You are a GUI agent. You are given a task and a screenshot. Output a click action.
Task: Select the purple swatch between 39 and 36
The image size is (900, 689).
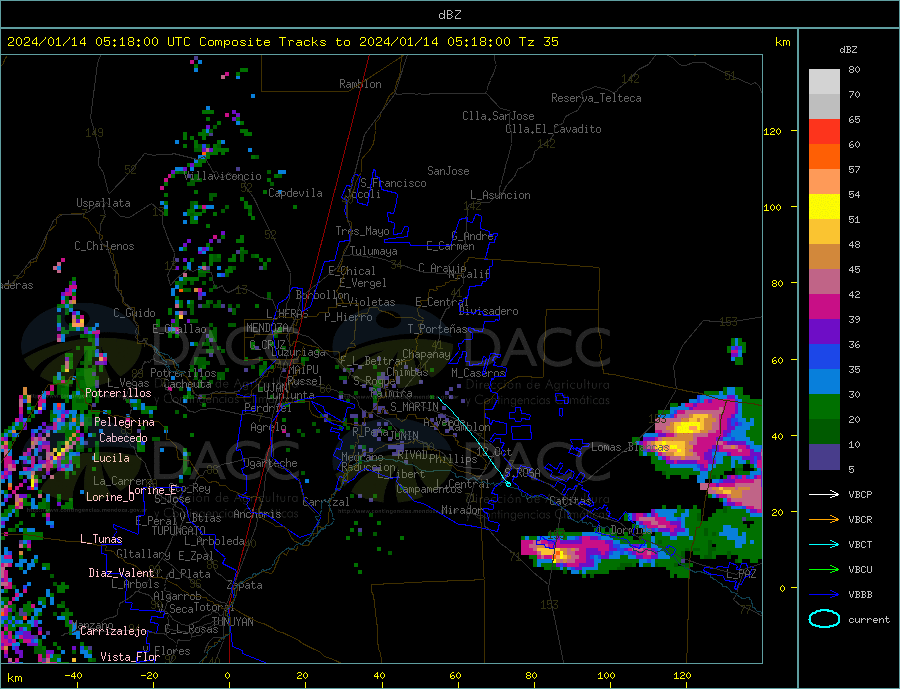coord(824,332)
